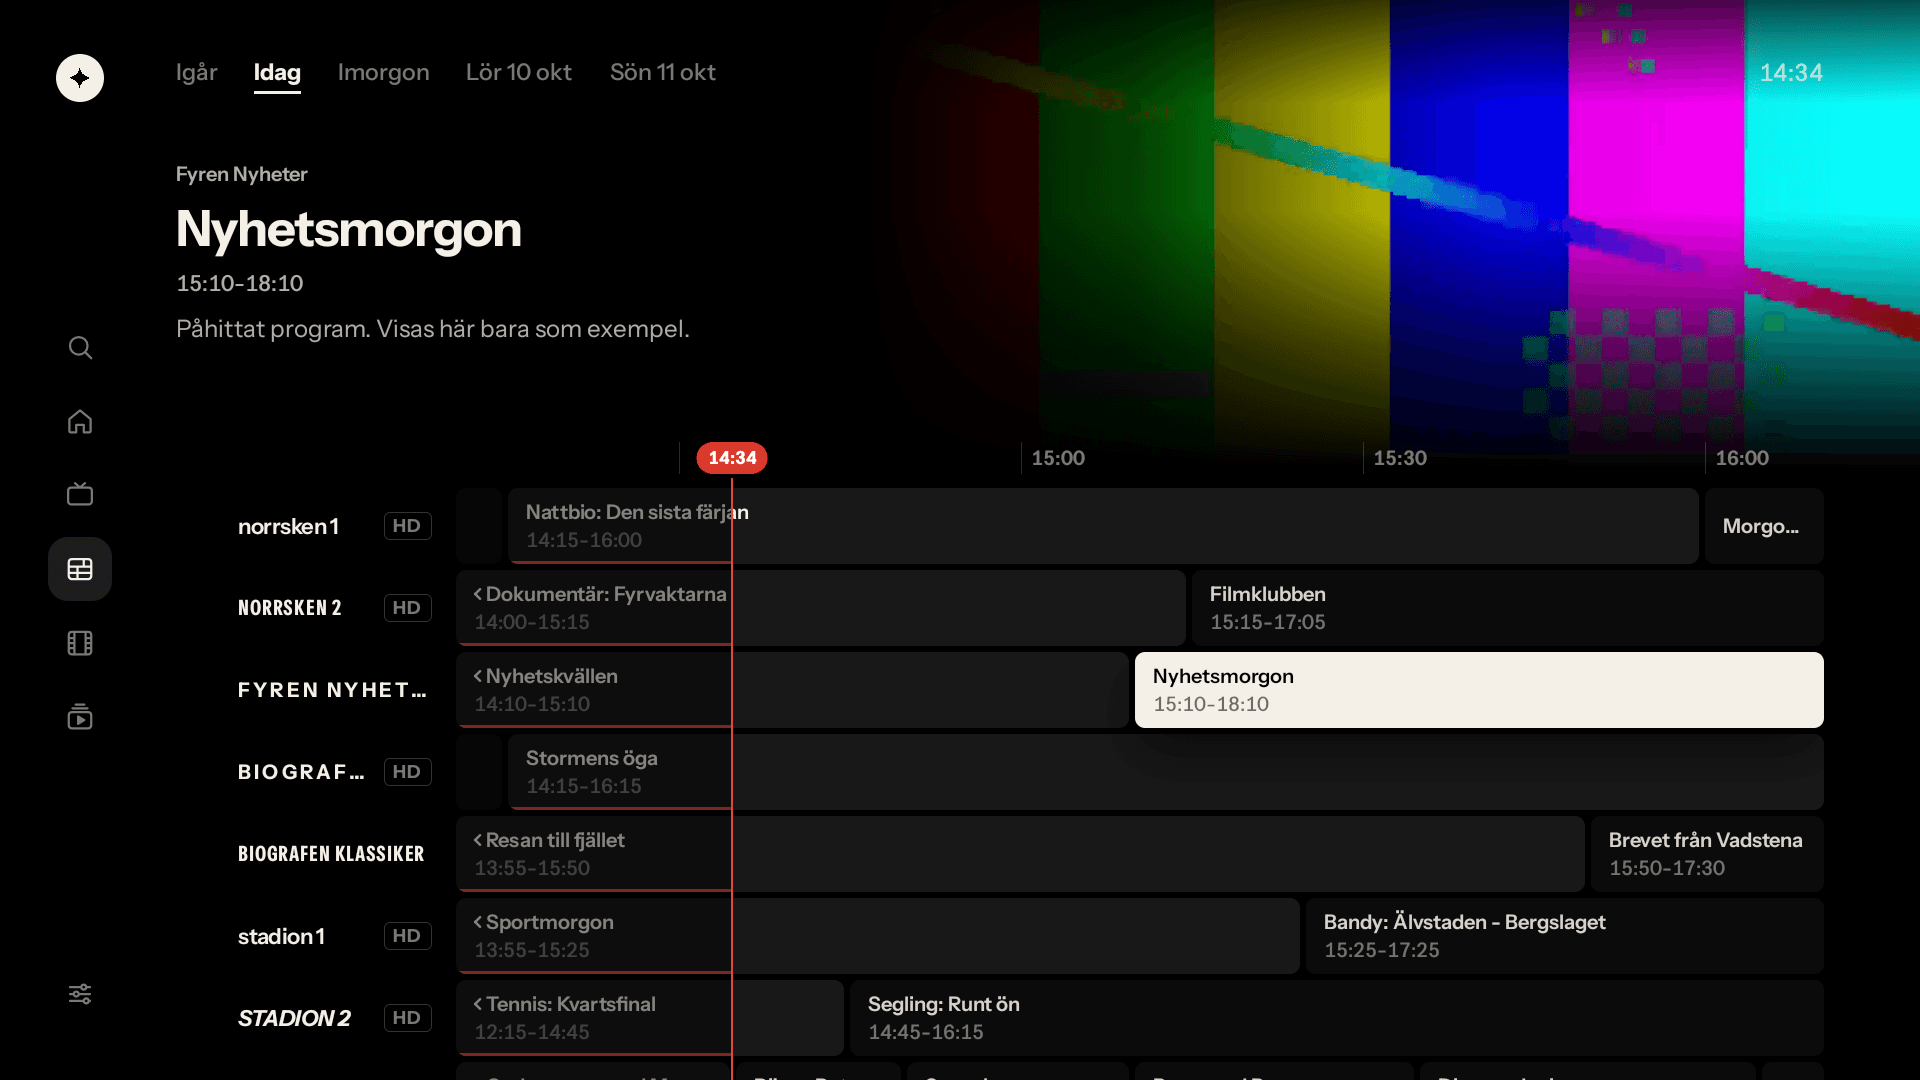The width and height of the screenshot is (1920, 1080).
Task: Open Stormens öga program
Action: [x=1165, y=772]
